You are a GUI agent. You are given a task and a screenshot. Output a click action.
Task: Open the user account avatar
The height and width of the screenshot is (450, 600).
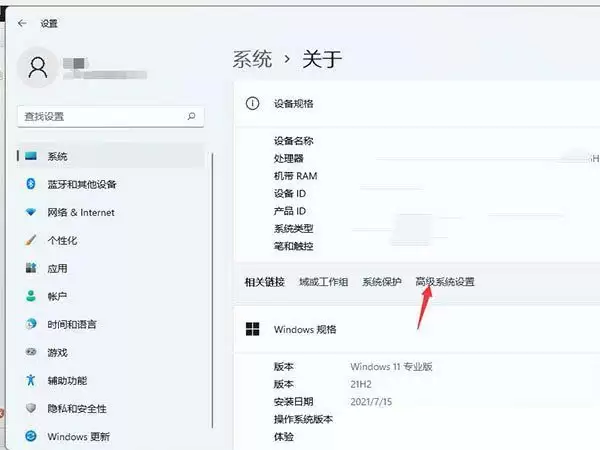[38, 67]
